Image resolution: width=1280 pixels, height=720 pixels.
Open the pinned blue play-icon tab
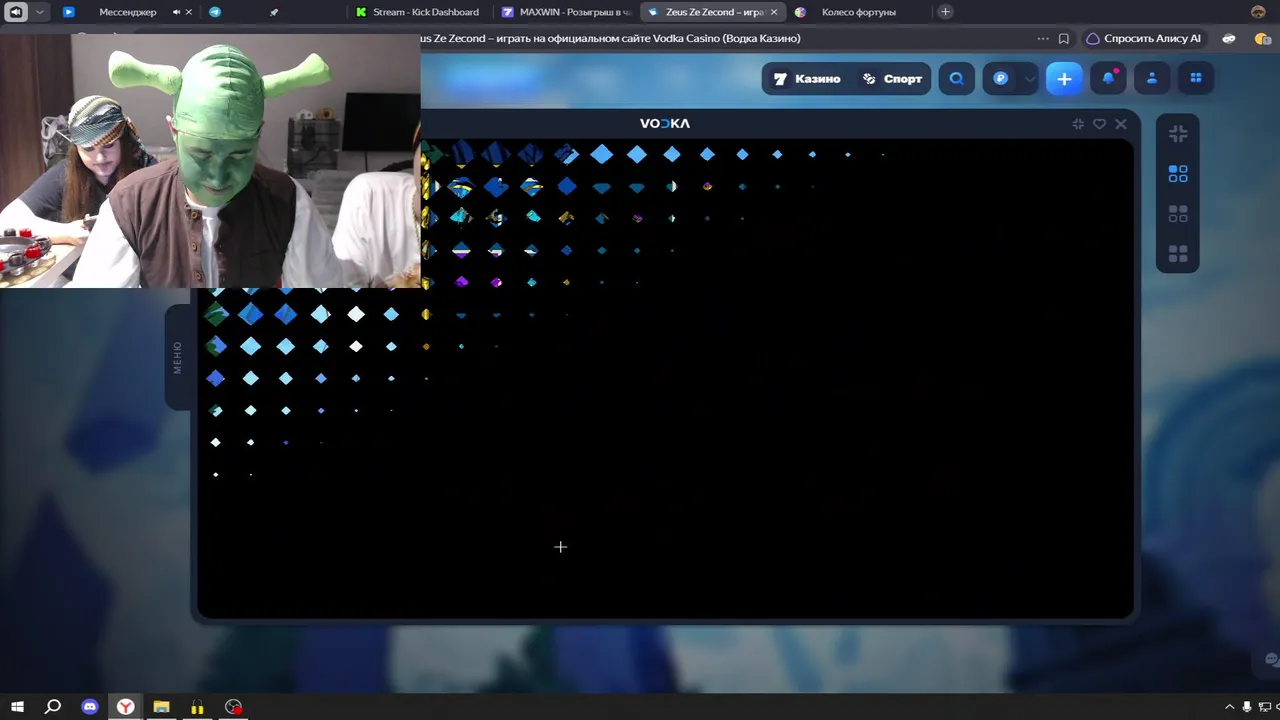pyautogui.click(x=68, y=12)
